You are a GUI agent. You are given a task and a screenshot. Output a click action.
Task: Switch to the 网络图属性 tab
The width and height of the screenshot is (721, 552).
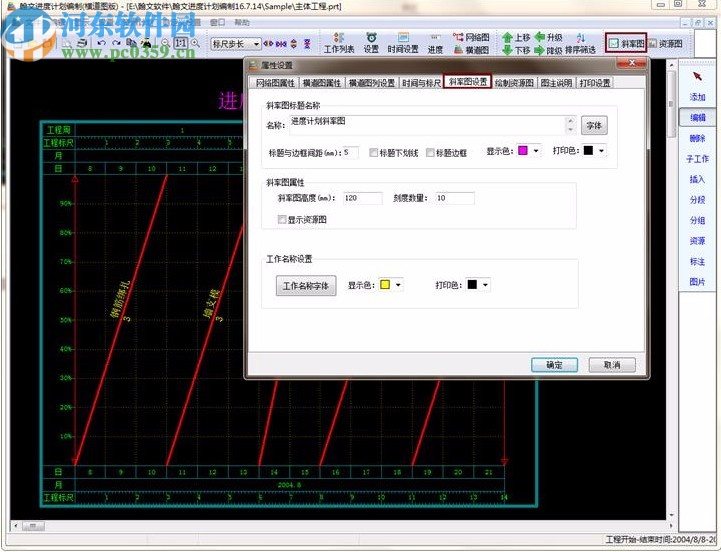click(x=277, y=82)
